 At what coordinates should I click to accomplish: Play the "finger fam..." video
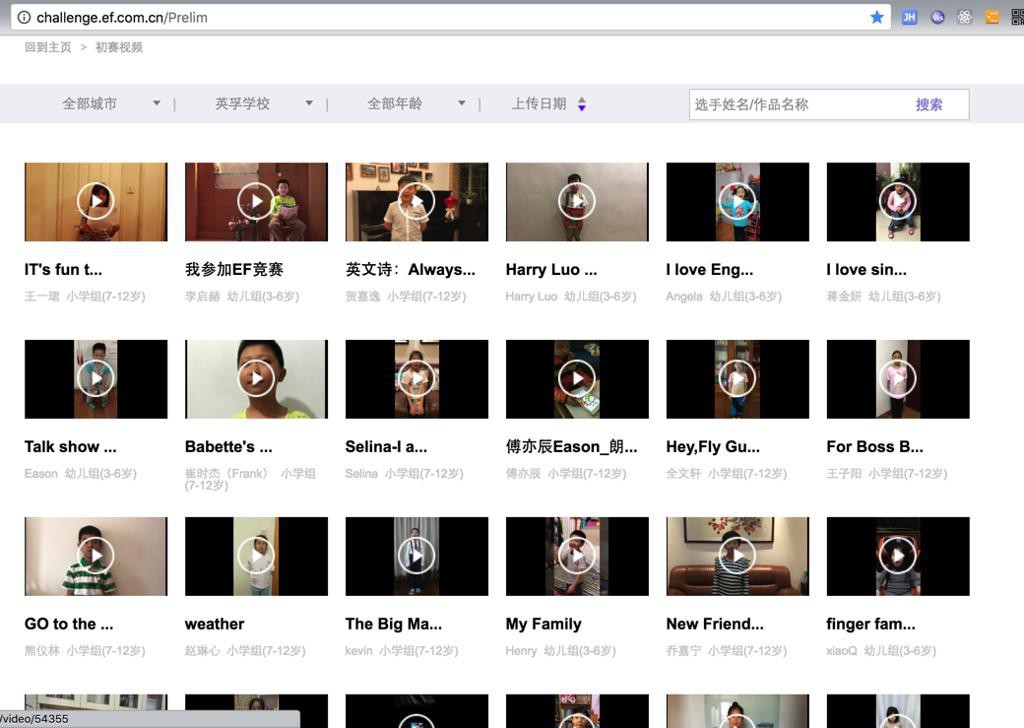(x=898, y=556)
